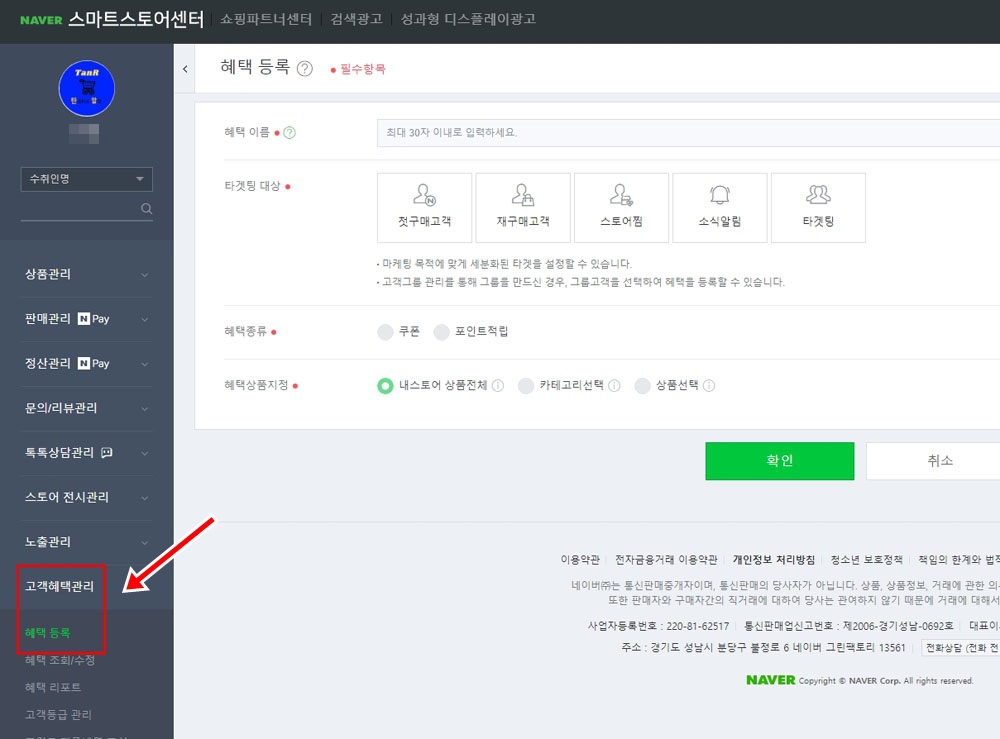1000x739 pixels.
Task: Go to 성과형 디스플레이광고 in top bar
Action: tap(468, 19)
